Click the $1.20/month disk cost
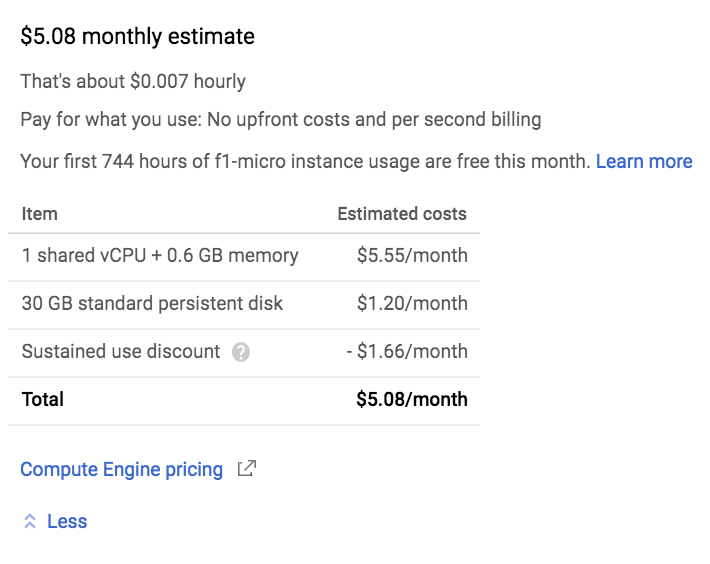Viewport: 710px width, 564px height. pos(412,303)
